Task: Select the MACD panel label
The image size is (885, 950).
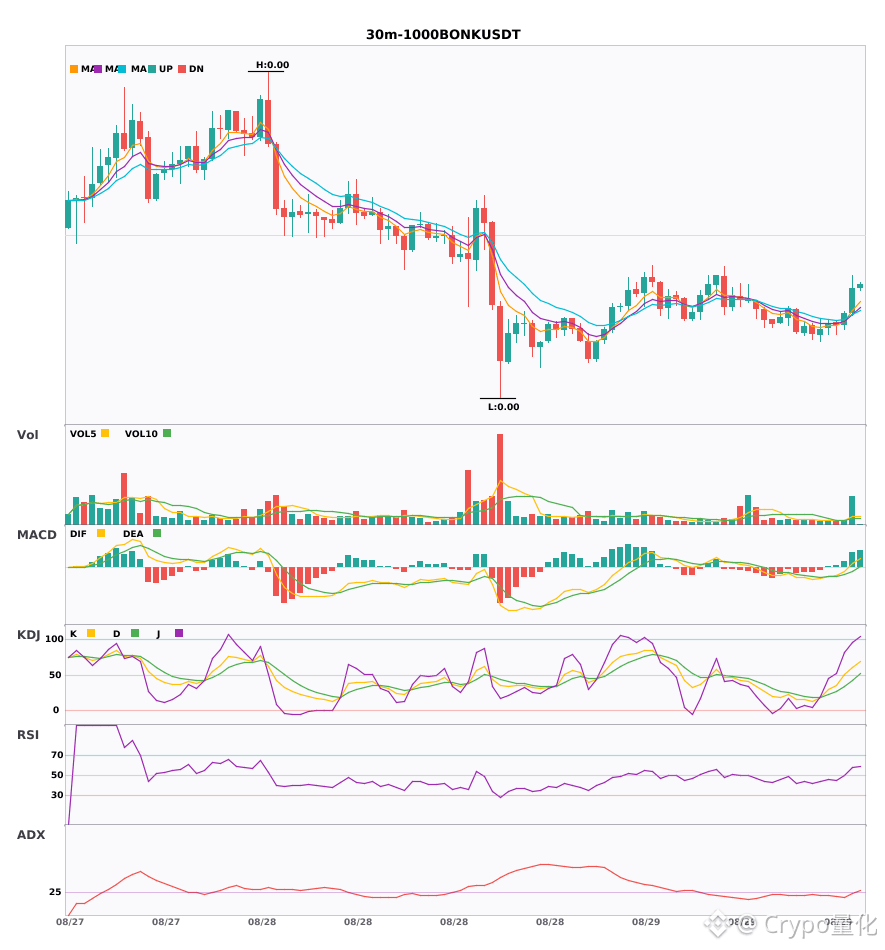Action: [36, 534]
